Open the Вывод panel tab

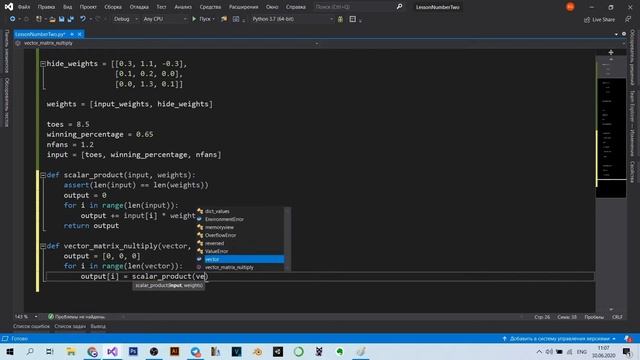[x=98, y=327]
